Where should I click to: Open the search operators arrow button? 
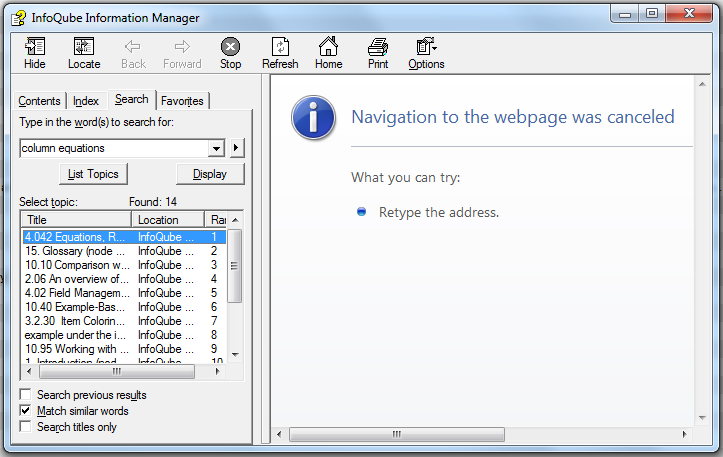237,148
